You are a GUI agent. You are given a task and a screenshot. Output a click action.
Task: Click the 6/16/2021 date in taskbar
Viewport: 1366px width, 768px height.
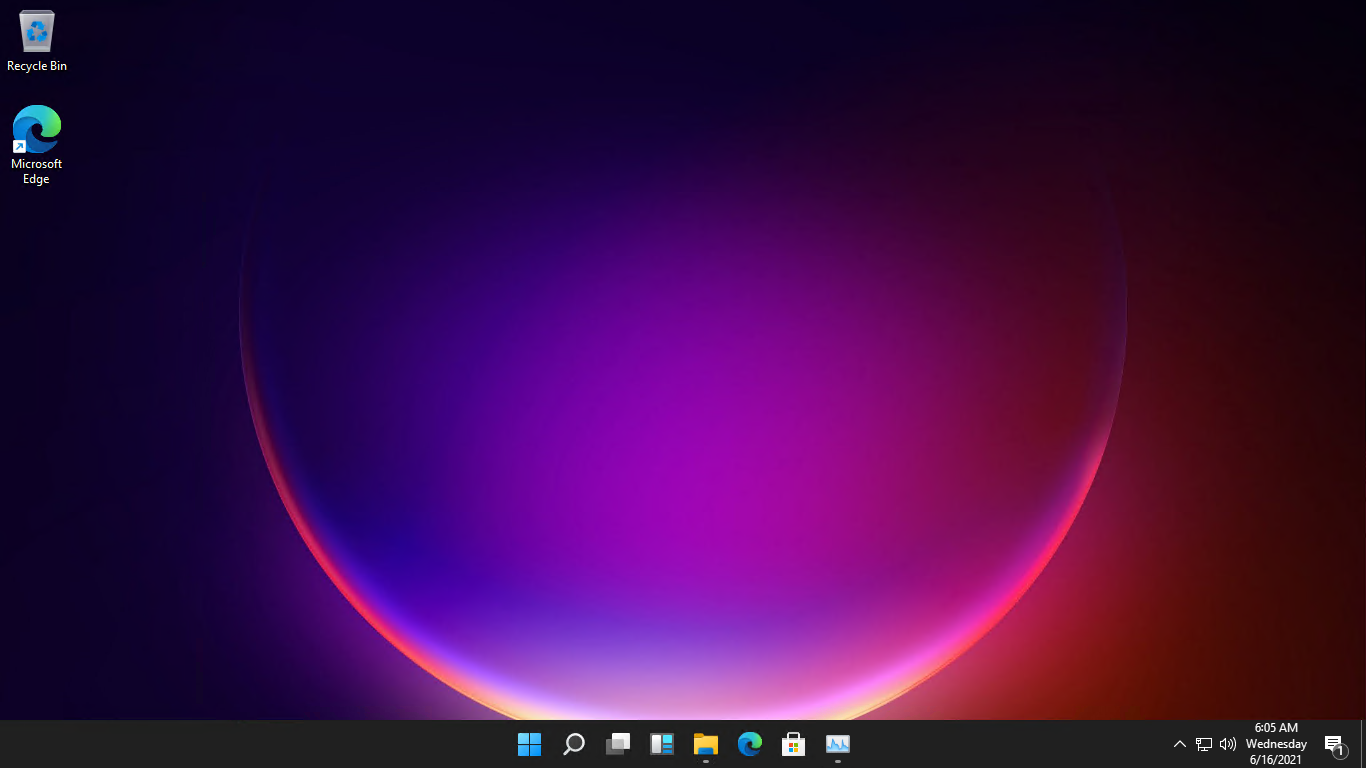(1276, 760)
